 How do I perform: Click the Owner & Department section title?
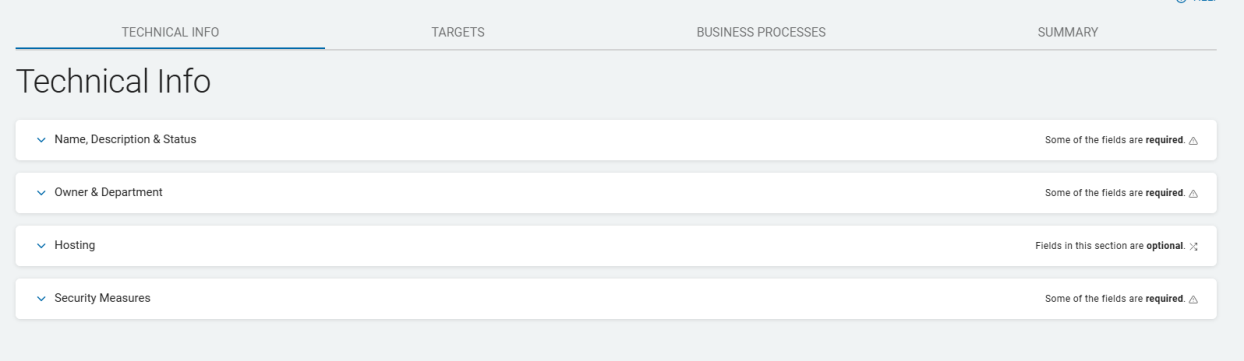[108, 192]
